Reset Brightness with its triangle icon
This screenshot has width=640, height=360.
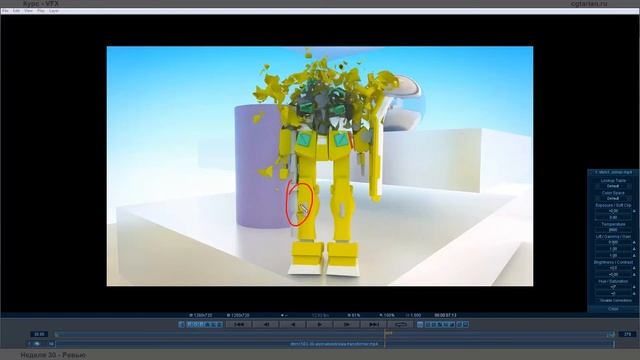pyautogui.click(x=634, y=268)
